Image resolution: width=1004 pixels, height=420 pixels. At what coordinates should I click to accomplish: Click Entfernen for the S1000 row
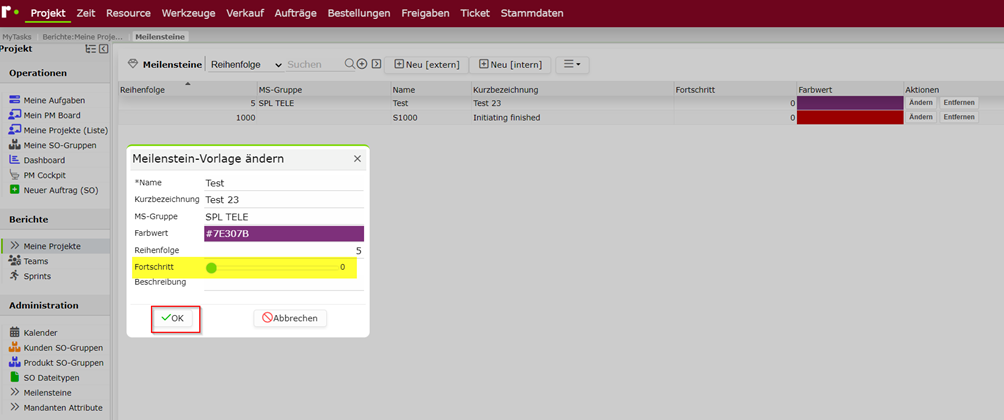[x=959, y=117]
